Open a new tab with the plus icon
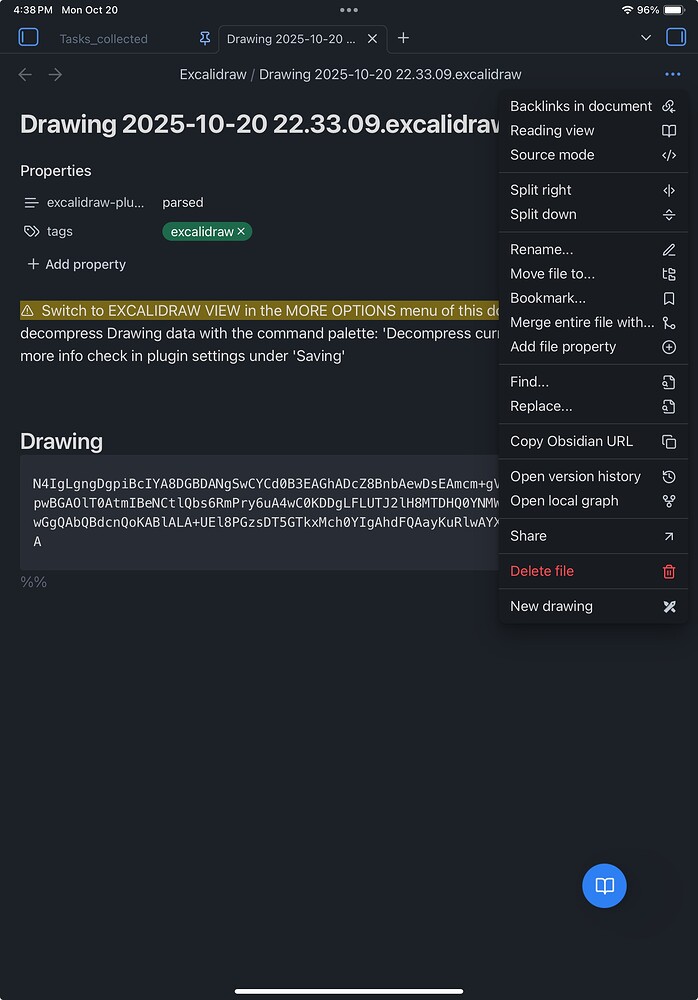The height and width of the screenshot is (1000, 698). pos(403,39)
